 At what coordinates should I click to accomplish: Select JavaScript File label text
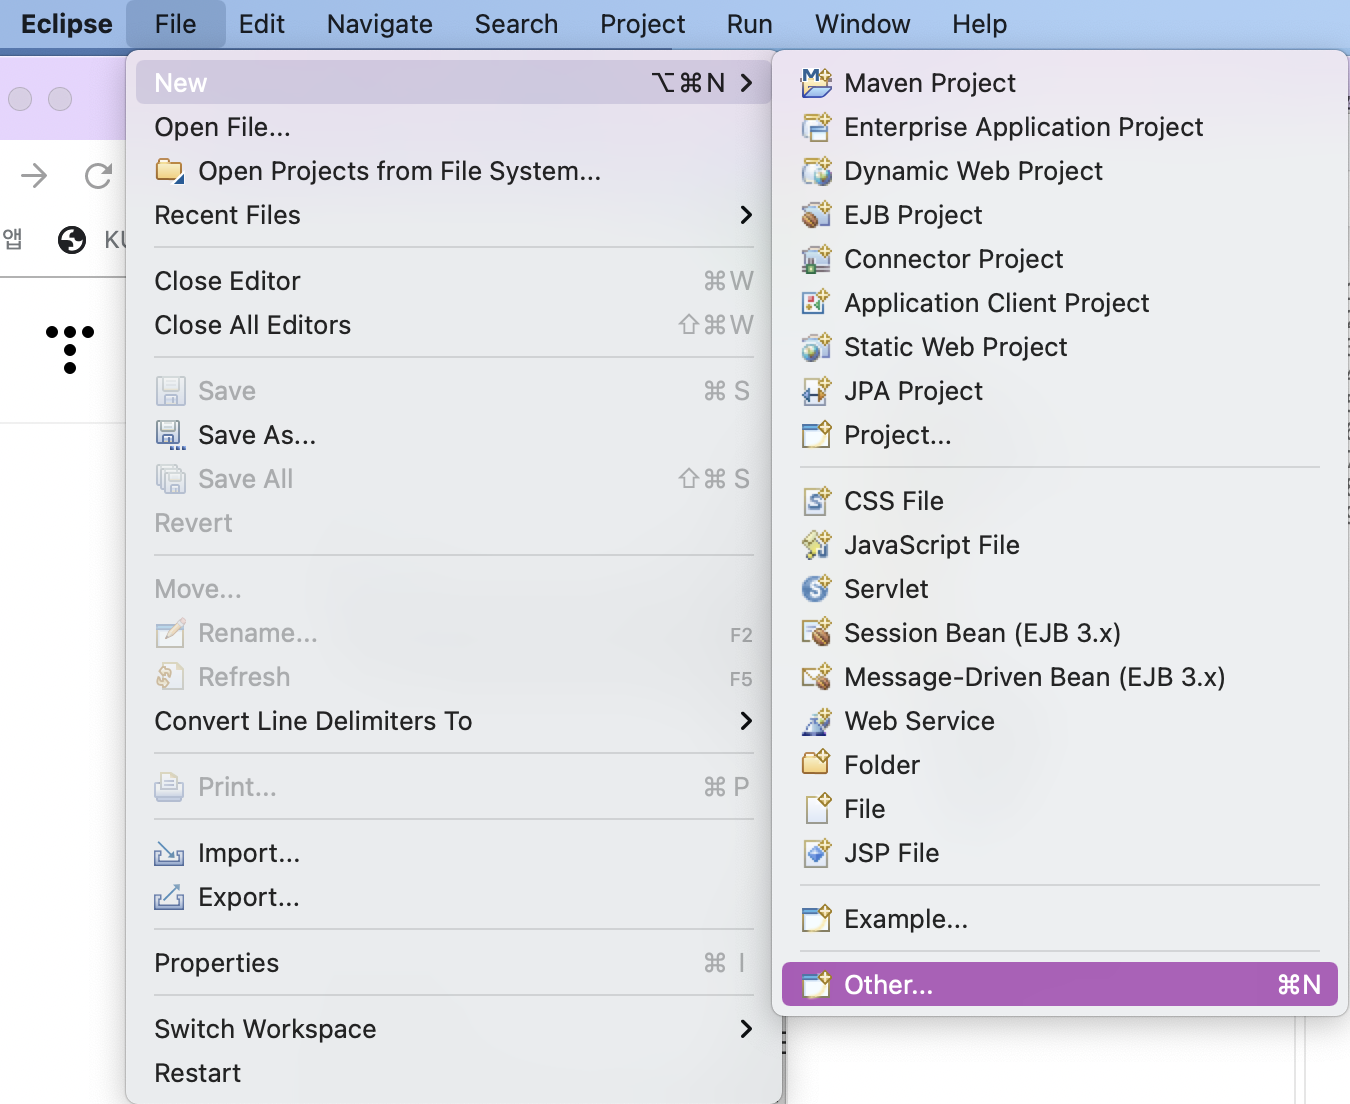932,545
